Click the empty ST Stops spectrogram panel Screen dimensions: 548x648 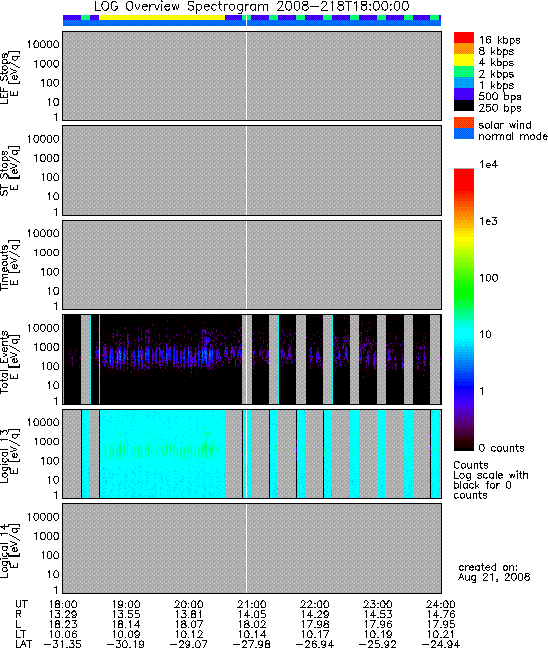[x=252, y=170]
